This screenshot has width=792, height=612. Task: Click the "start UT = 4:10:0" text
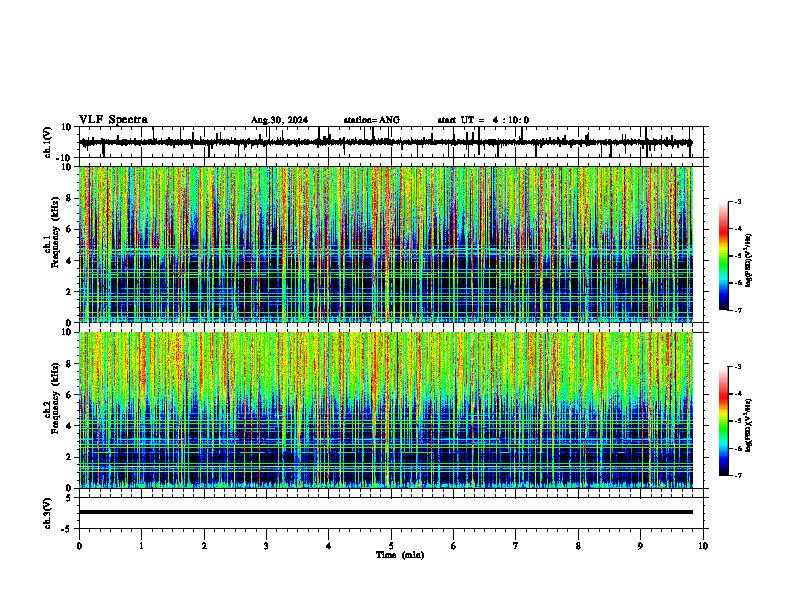[483, 120]
